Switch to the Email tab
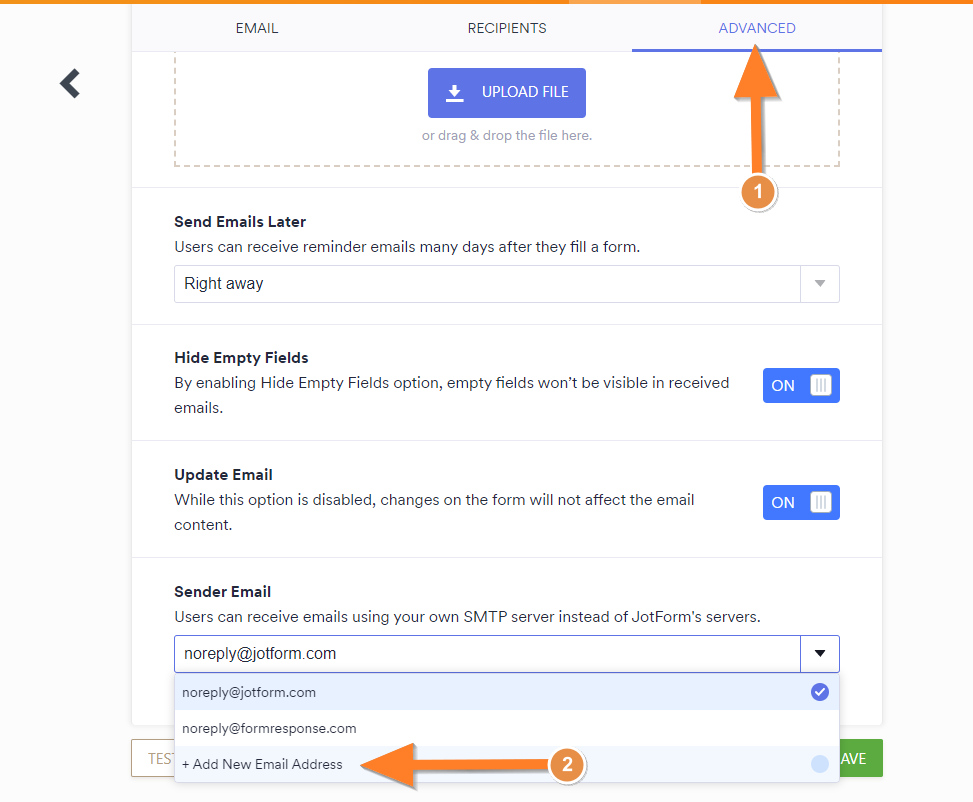Screen dimensions: 973x802 point(257,28)
